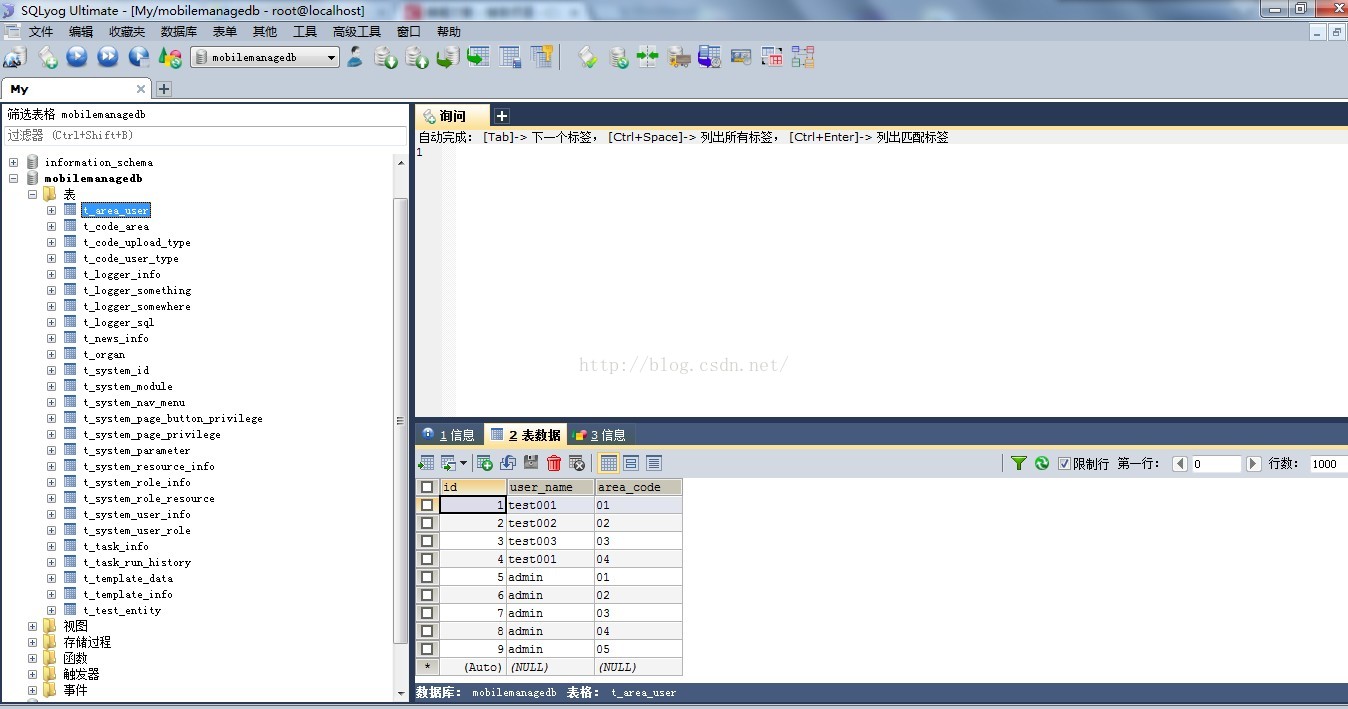Open the 数据库 menu
This screenshot has height=709, width=1348.
click(x=179, y=32)
